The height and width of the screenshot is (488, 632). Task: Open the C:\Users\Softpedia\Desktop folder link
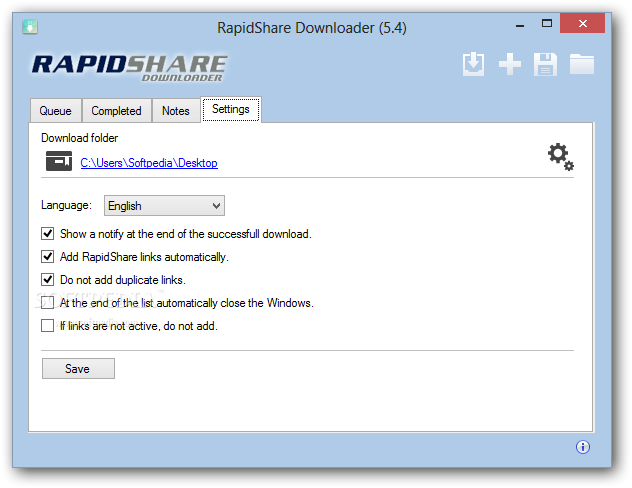149,163
